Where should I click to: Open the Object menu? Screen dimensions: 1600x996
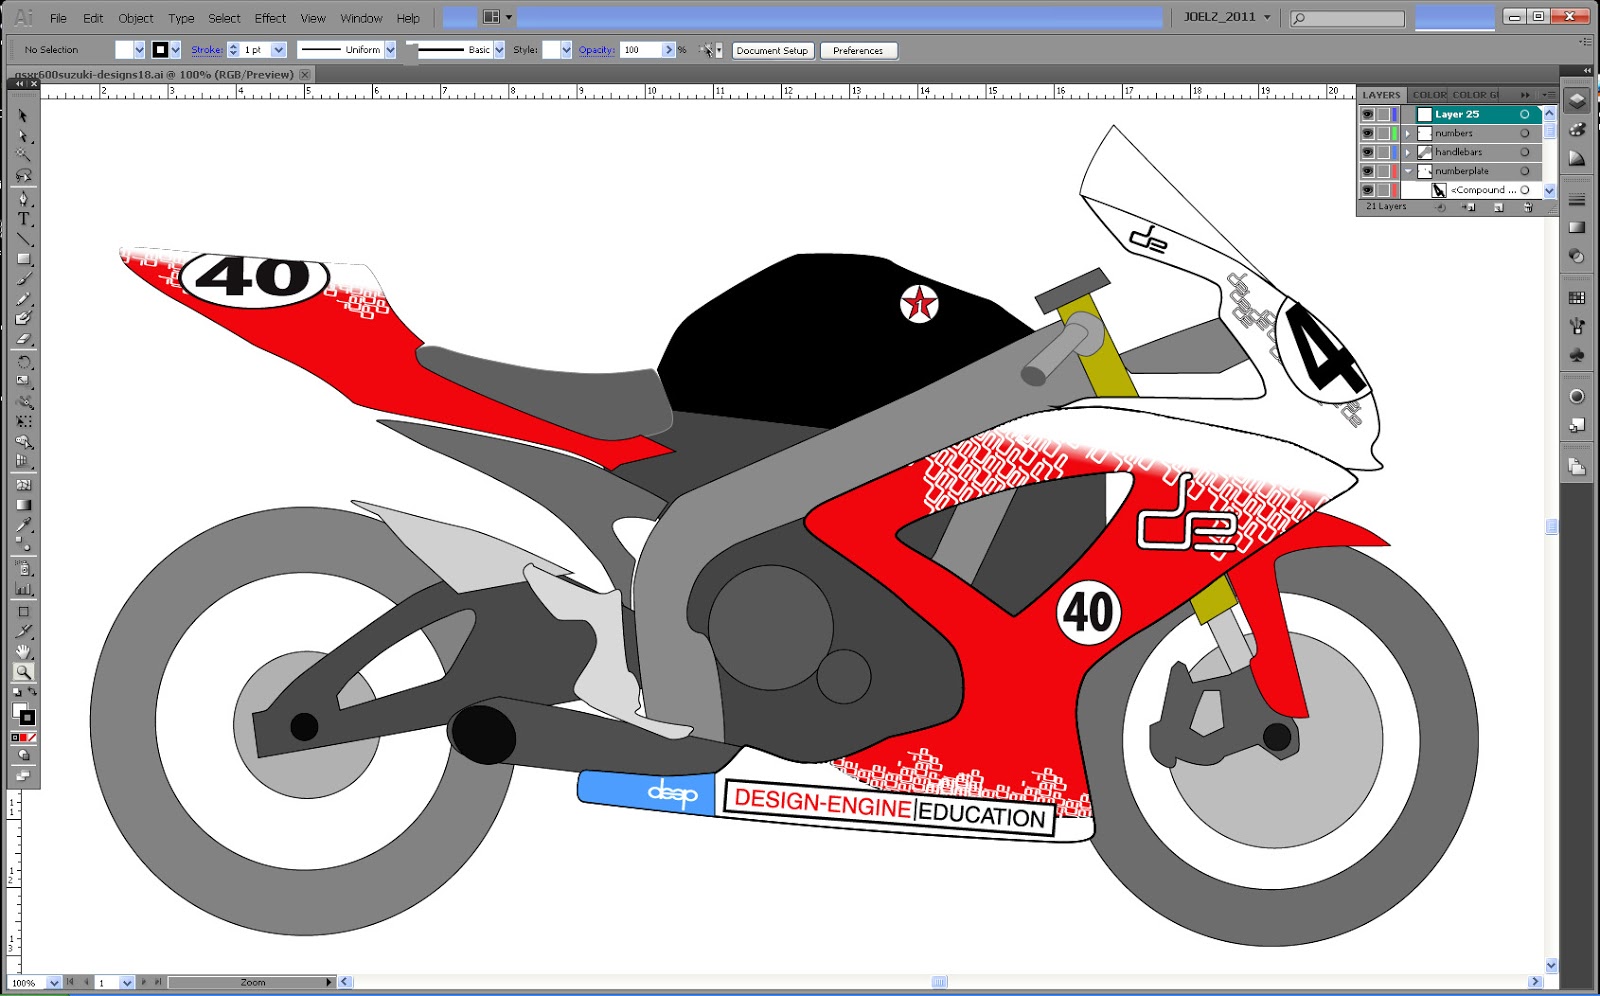click(x=136, y=18)
